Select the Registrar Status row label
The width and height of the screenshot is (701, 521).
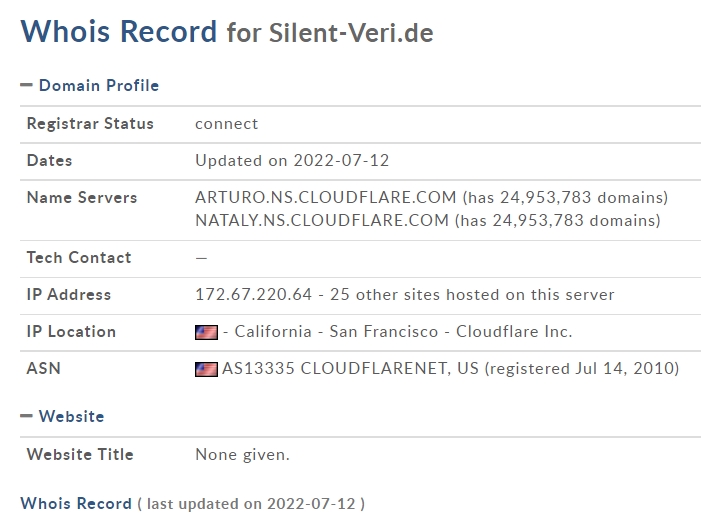pos(90,123)
